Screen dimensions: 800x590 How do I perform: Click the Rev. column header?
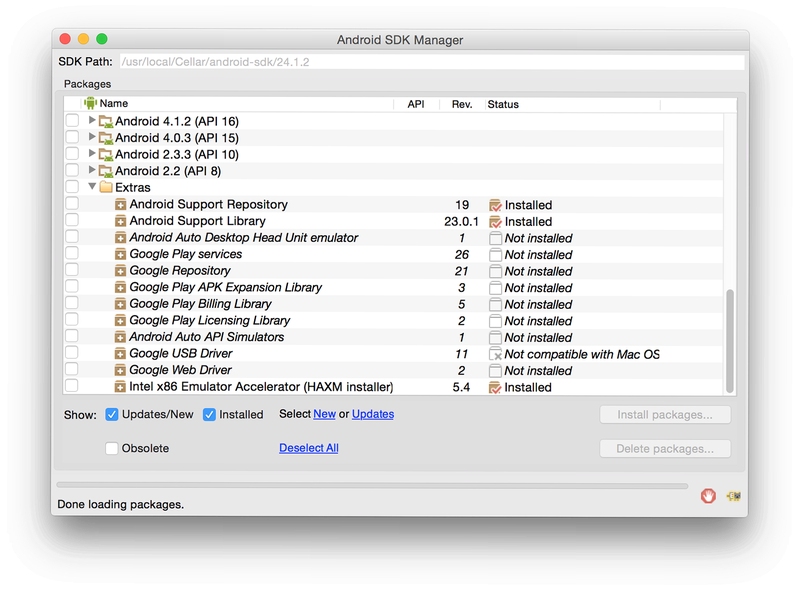[462, 104]
